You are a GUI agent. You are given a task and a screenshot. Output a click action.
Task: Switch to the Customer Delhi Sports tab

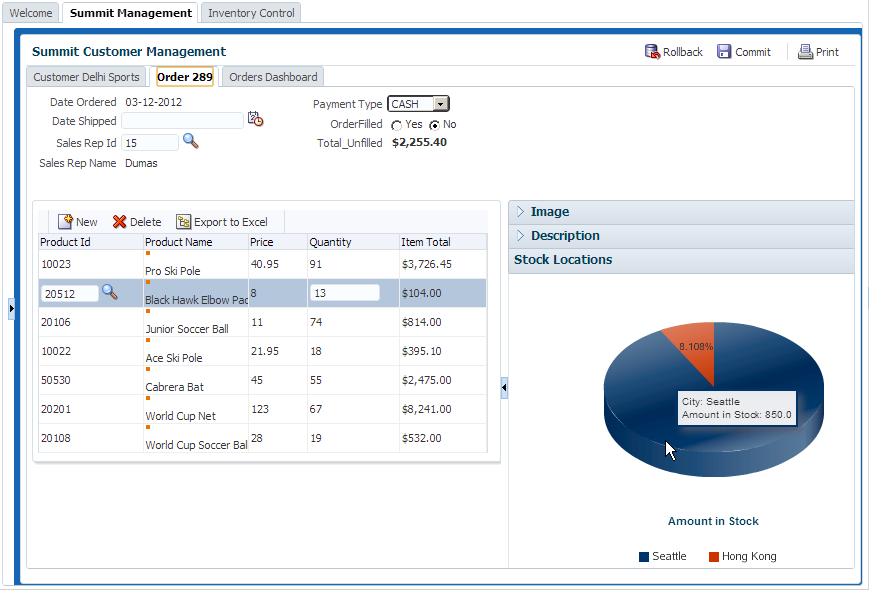pyautogui.click(x=86, y=77)
